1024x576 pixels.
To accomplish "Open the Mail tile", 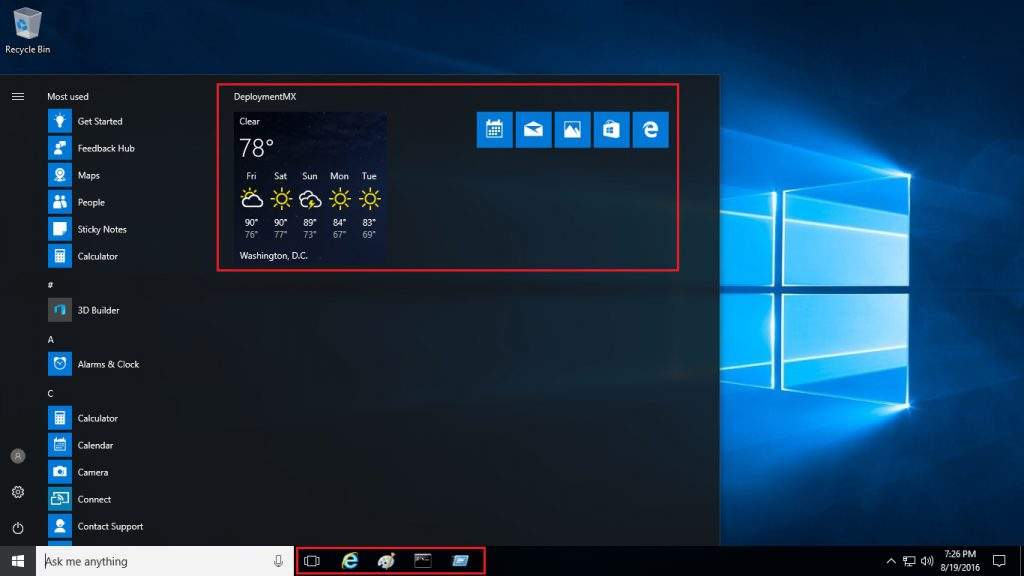I will (x=533, y=130).
